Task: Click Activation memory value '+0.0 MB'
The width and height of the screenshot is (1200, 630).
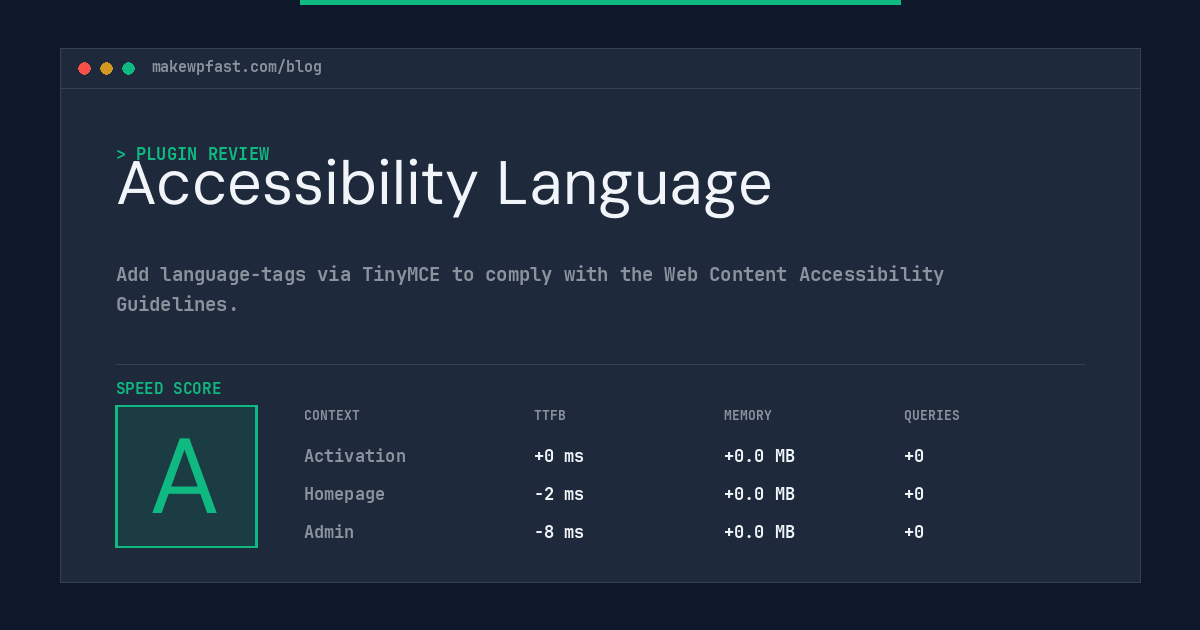Action: point(759,456)
